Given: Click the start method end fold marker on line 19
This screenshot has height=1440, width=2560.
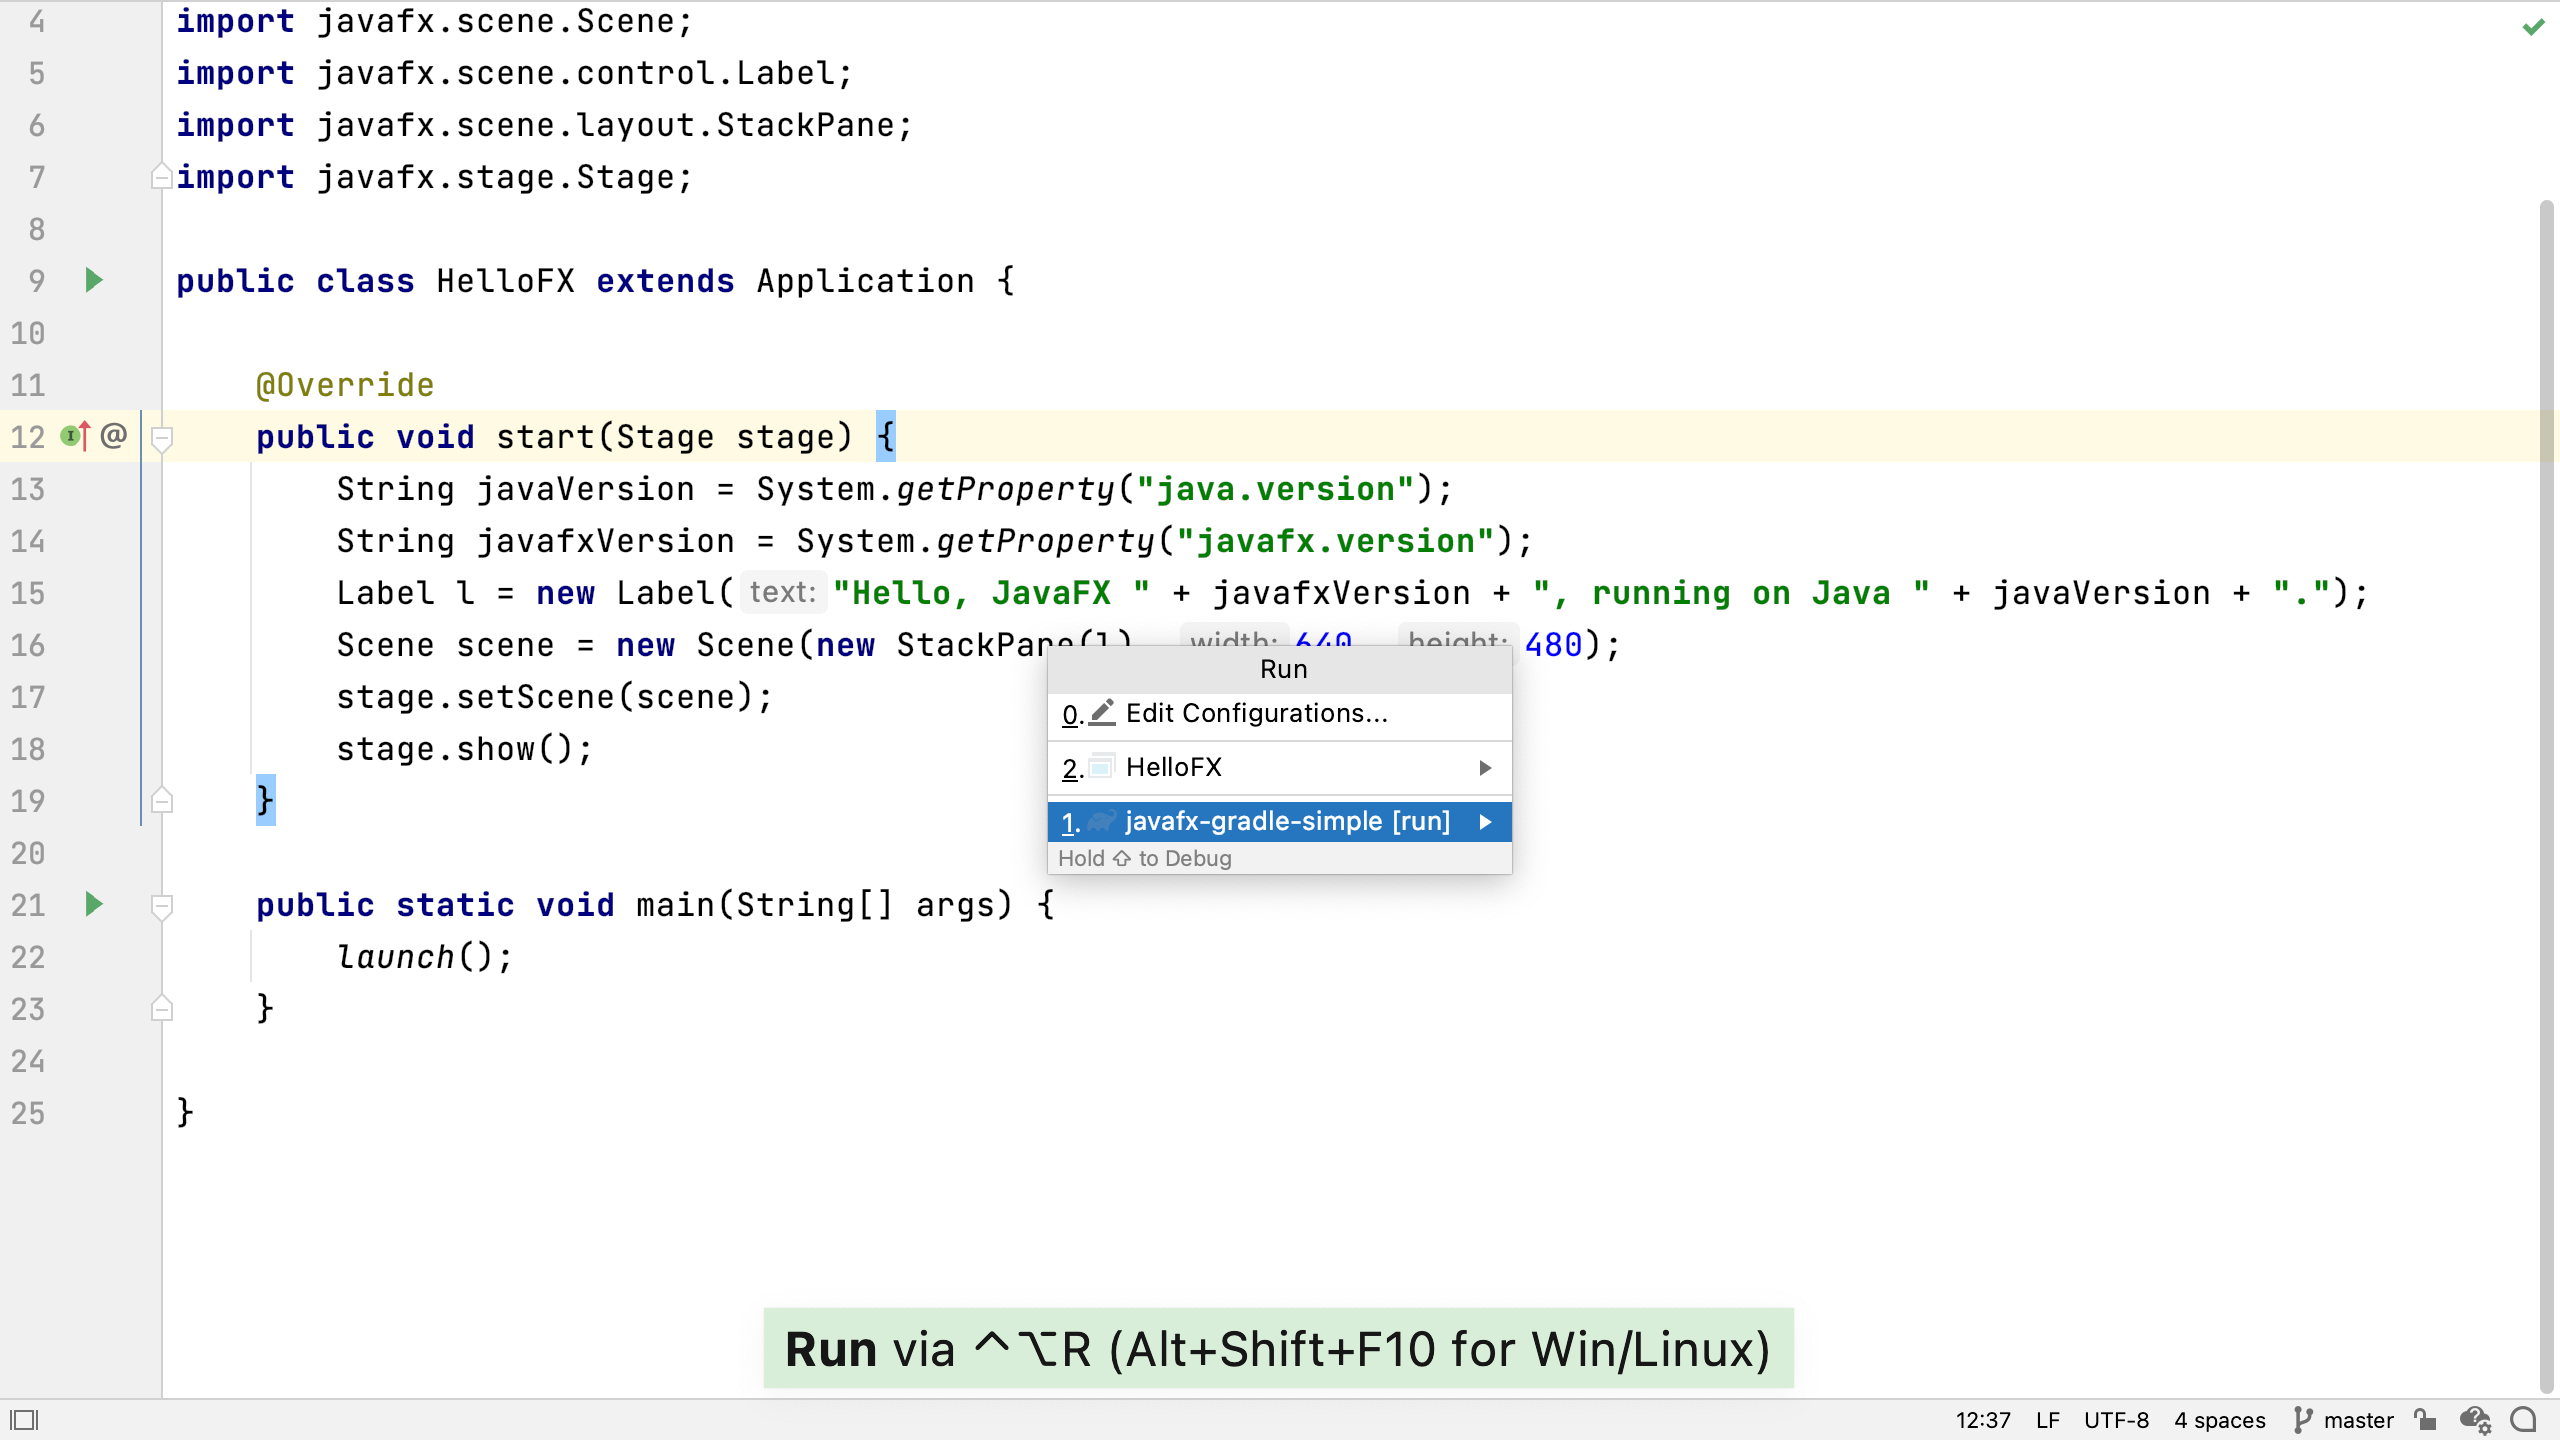Looking at the screenshot, I should click(x=161, y=801).
